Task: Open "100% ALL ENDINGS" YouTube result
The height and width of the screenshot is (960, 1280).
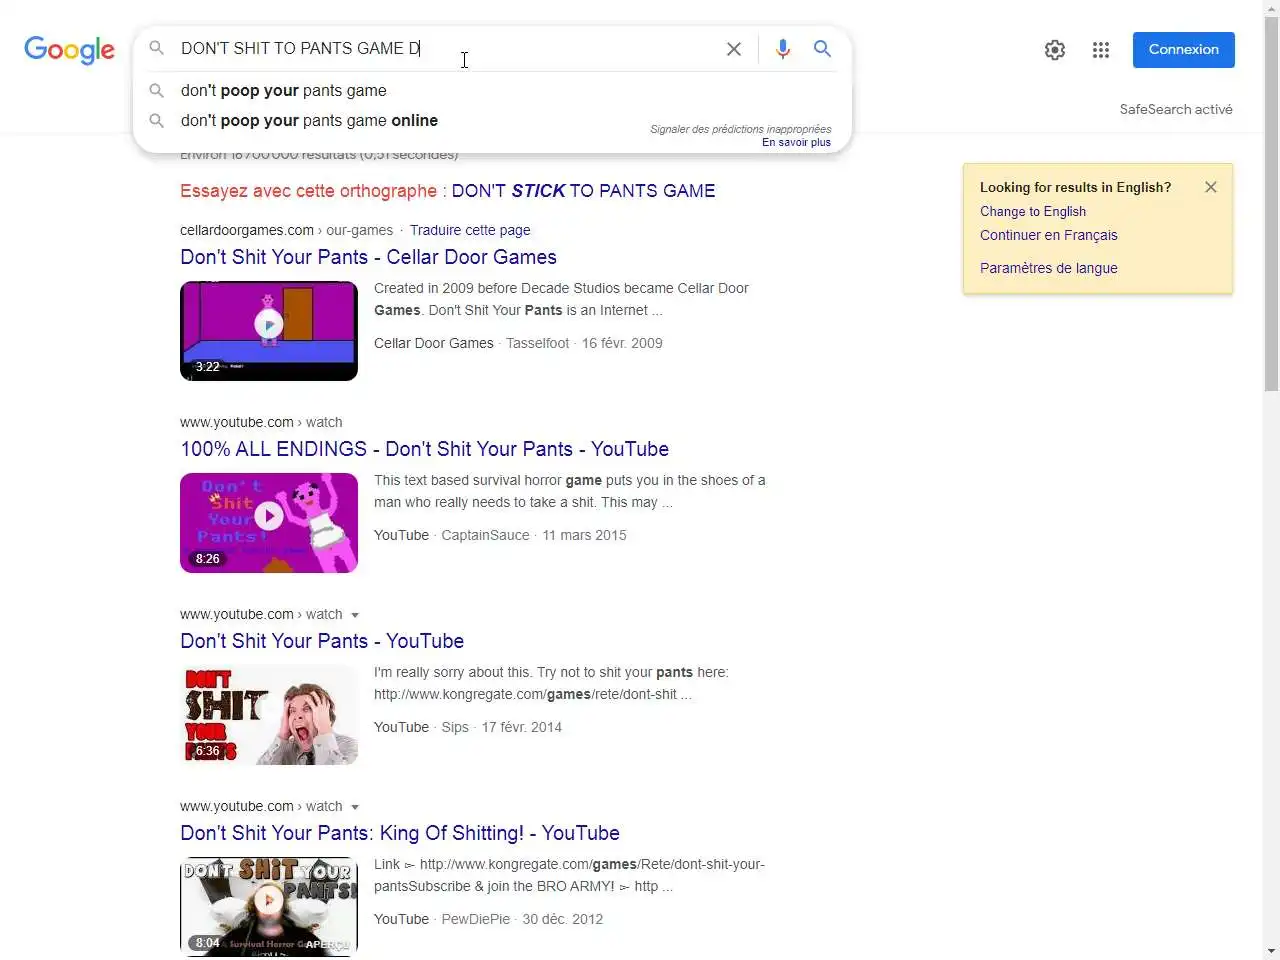Action: point(424,449)
